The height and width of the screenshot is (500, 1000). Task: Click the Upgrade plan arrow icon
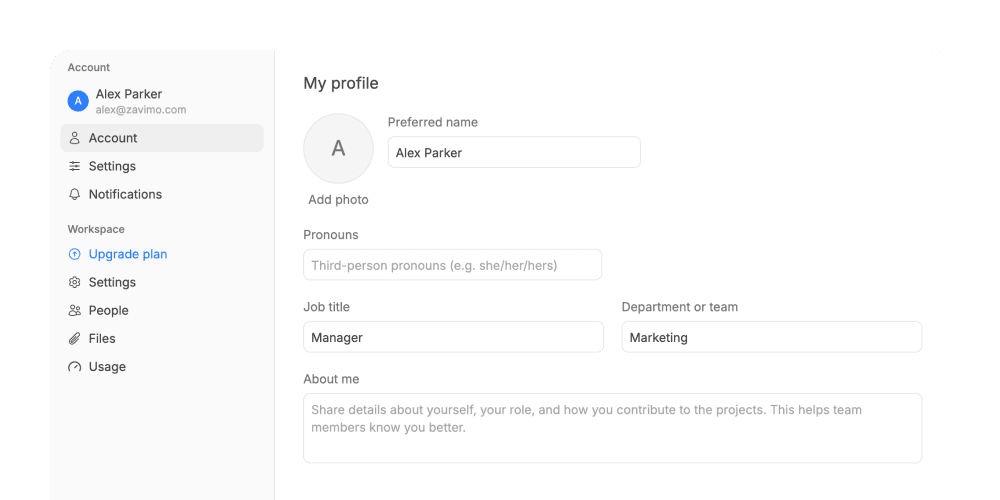(75, 254)
